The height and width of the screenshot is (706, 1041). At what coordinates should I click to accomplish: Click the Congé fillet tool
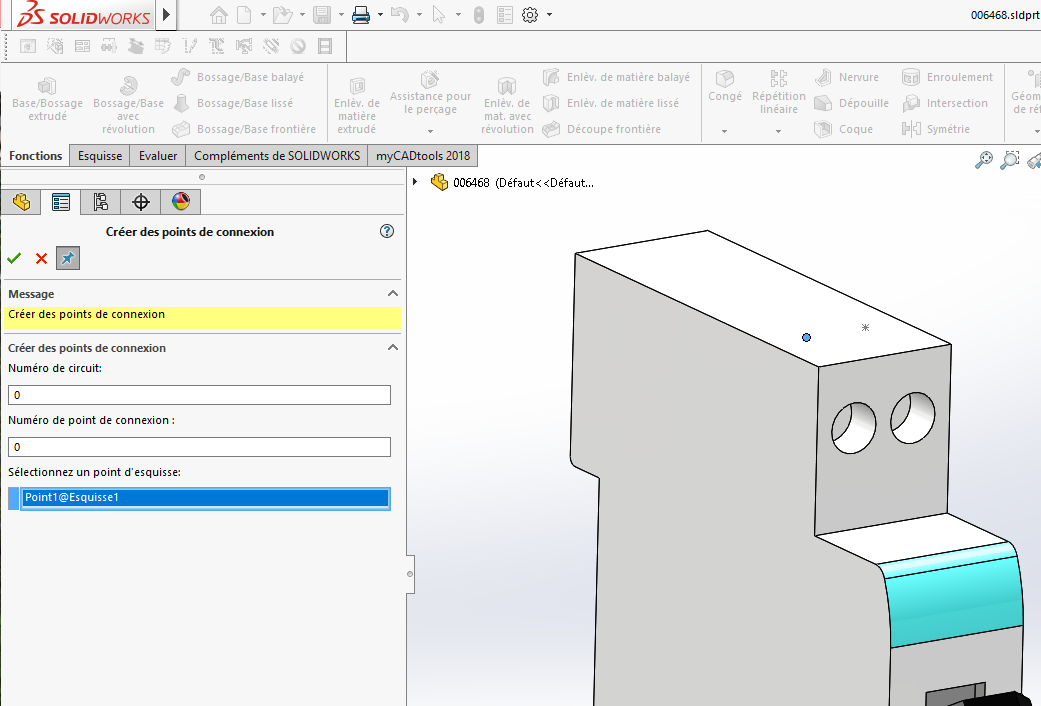pyautogui.click(x=724, y=86)
